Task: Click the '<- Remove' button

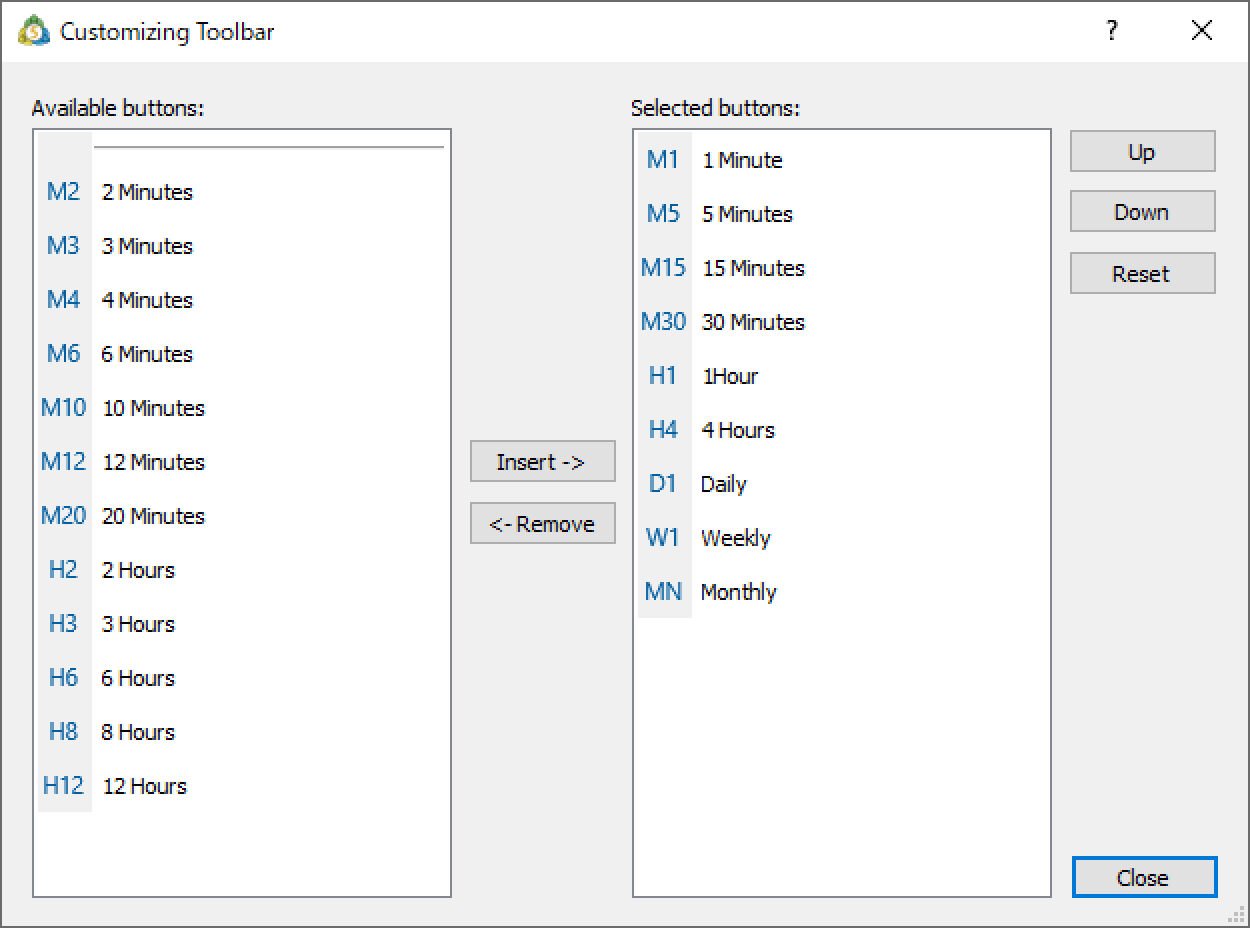Action: tap(543, 524)
